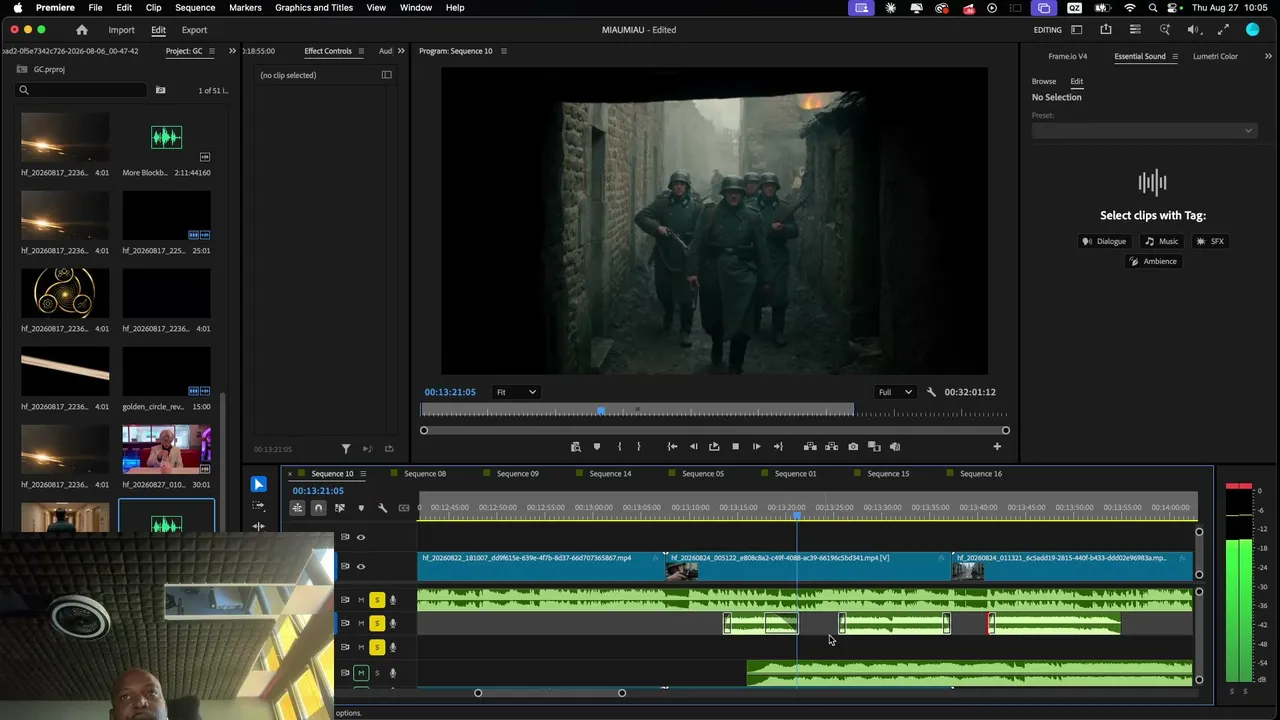Viewport: 1280px width, 720px height.
Task: Switch to the Sequence 14 tab
Action: 610,474
